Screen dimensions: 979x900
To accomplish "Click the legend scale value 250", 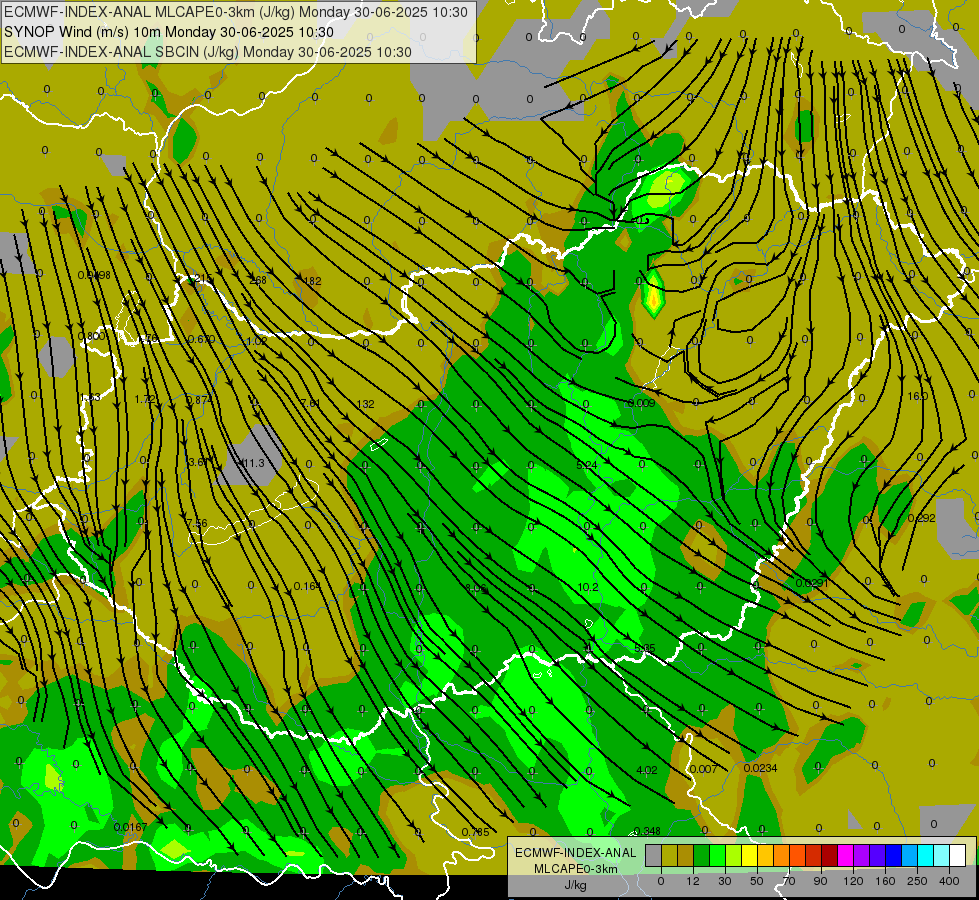I will click(917, 881).
